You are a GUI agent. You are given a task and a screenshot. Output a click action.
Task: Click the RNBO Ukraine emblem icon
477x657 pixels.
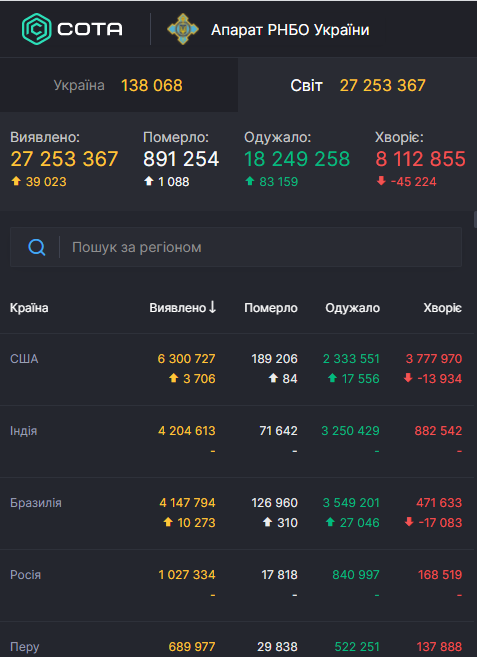[183, 29]
